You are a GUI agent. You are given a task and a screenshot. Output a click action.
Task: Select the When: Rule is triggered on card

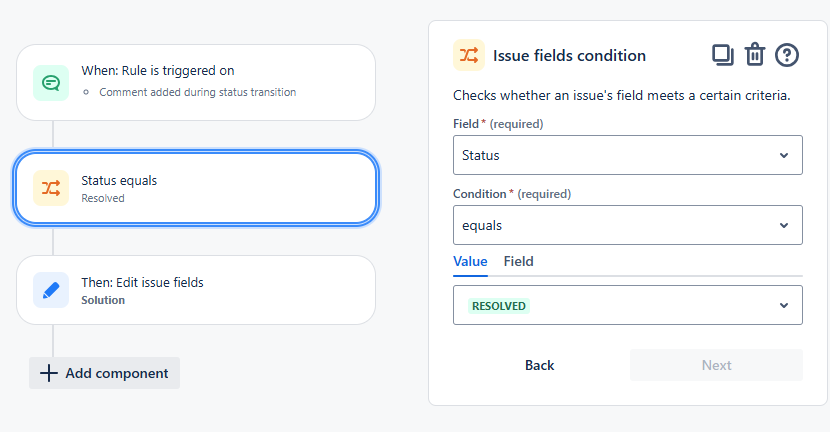(x=196, y=83)
